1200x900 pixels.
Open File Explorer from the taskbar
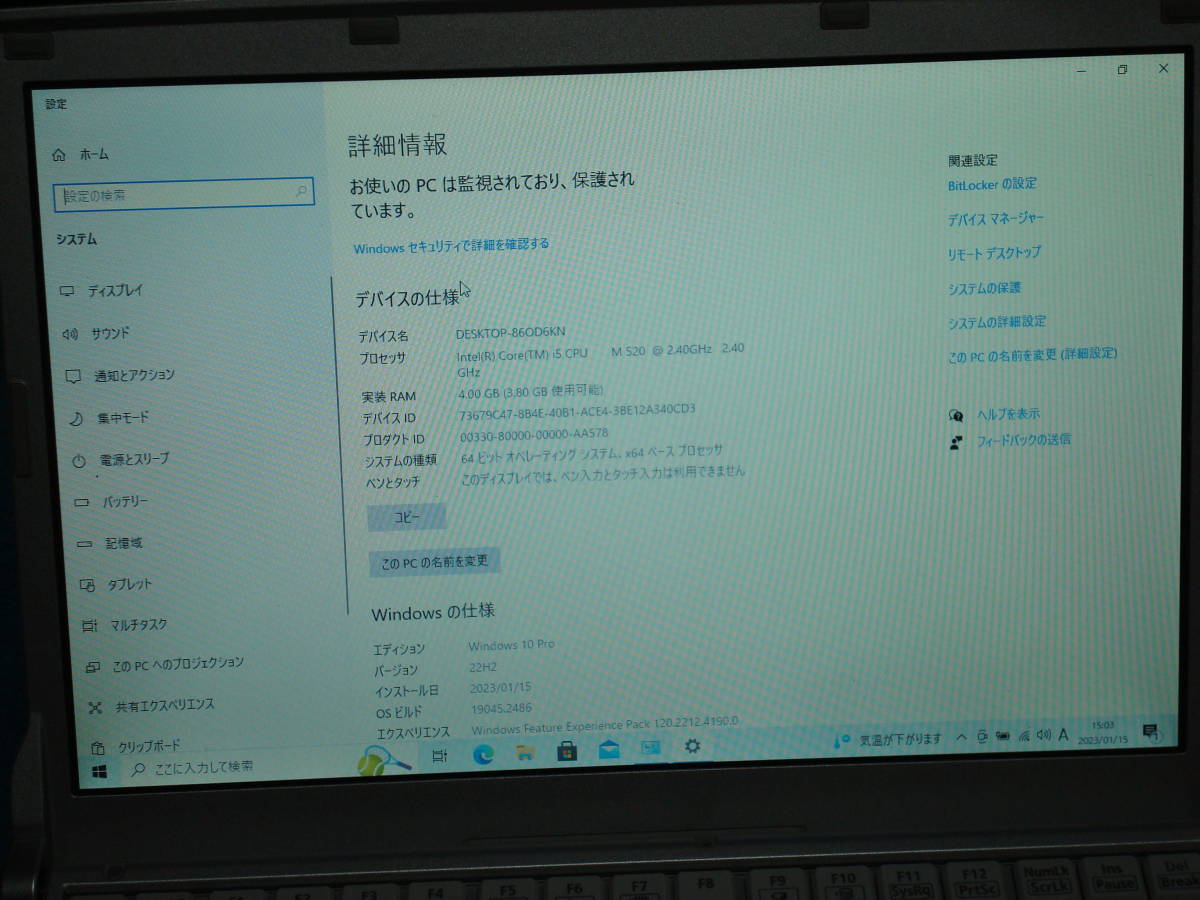click(526, 753)
